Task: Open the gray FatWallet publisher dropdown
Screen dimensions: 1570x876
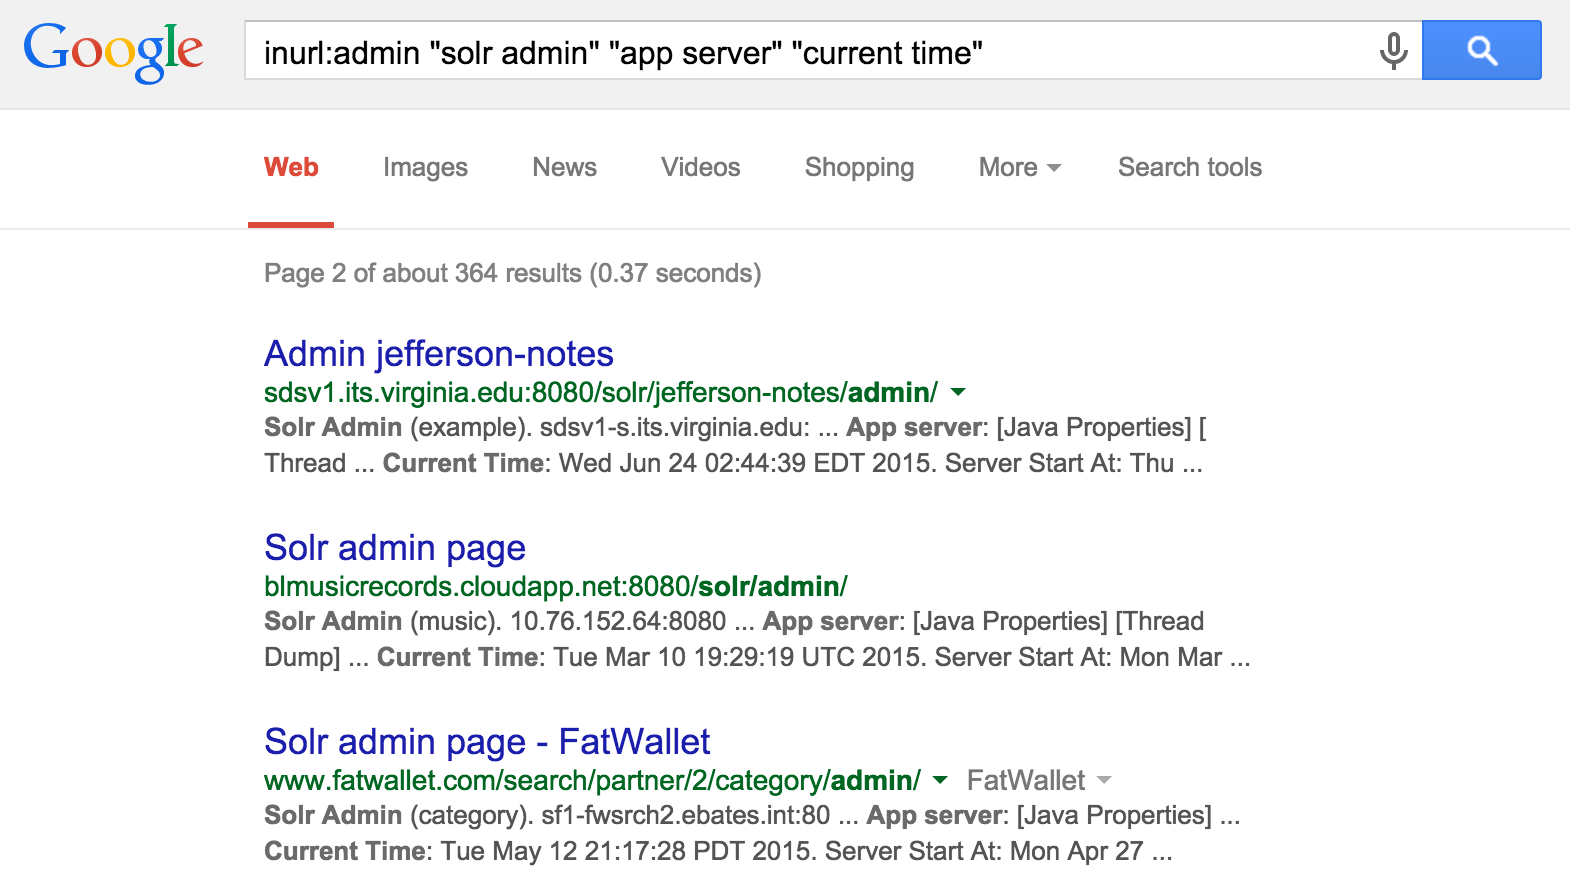Action: [x=1039, y=780]
